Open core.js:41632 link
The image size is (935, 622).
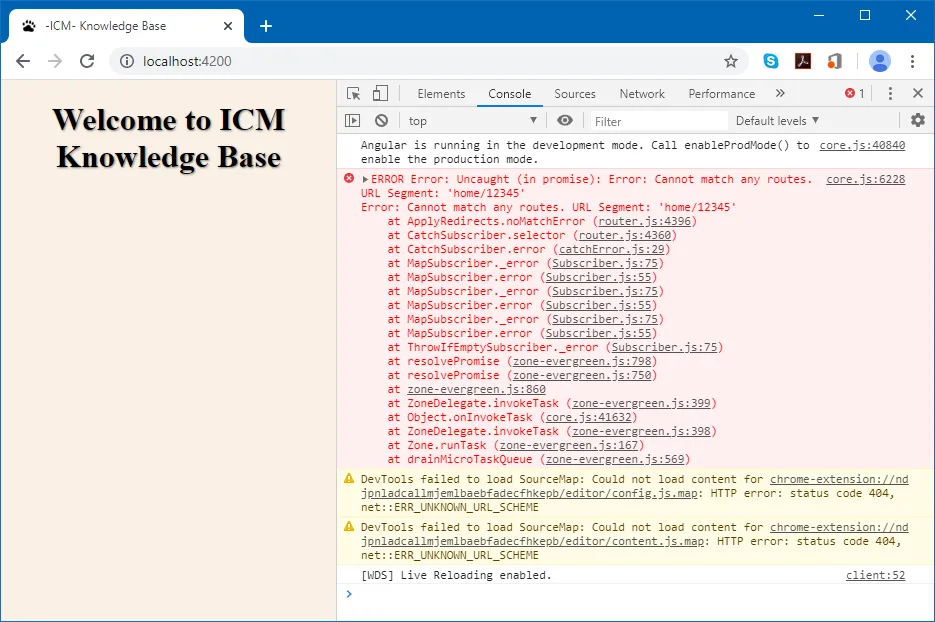click(589, 417)
